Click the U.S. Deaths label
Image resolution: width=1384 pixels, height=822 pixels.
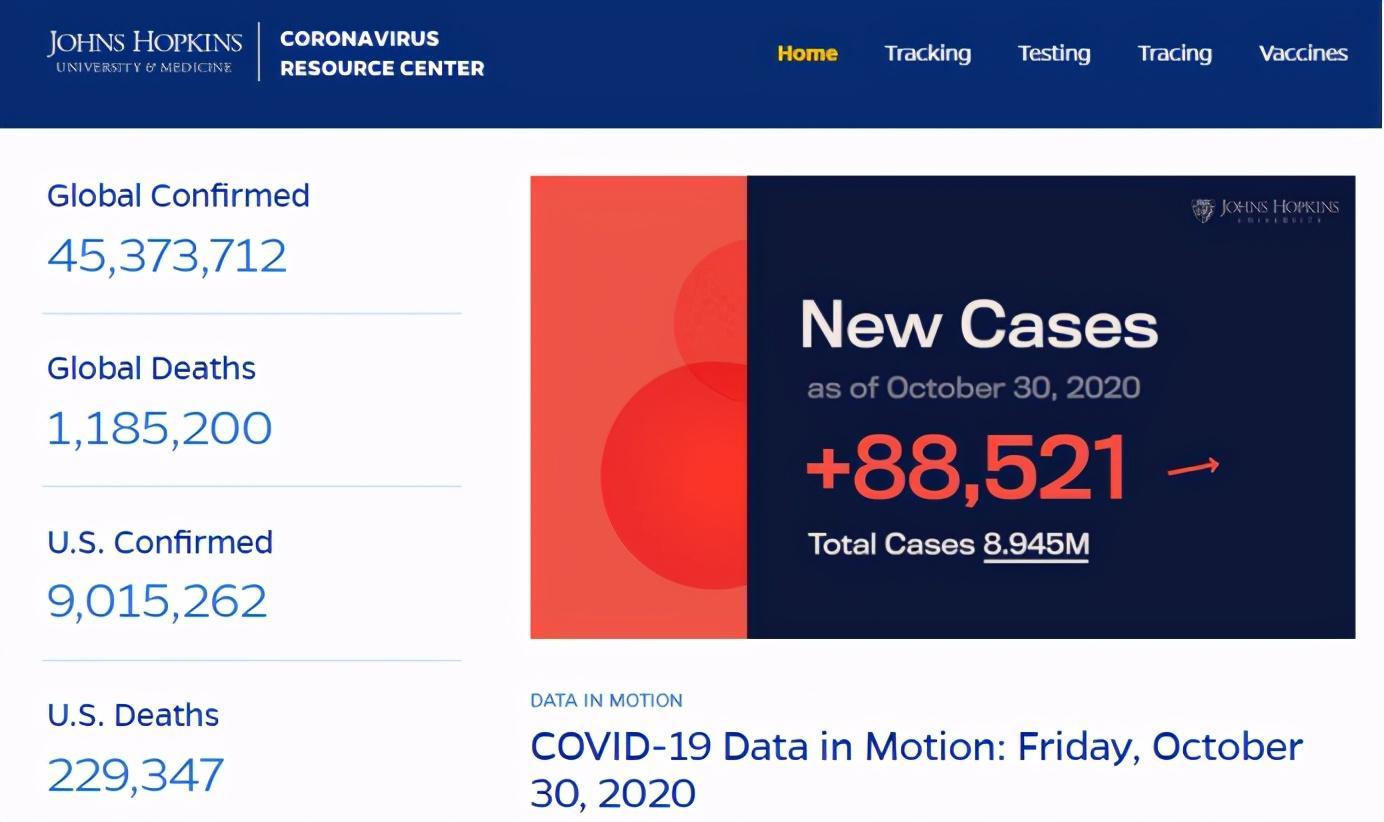click(133, 715)
